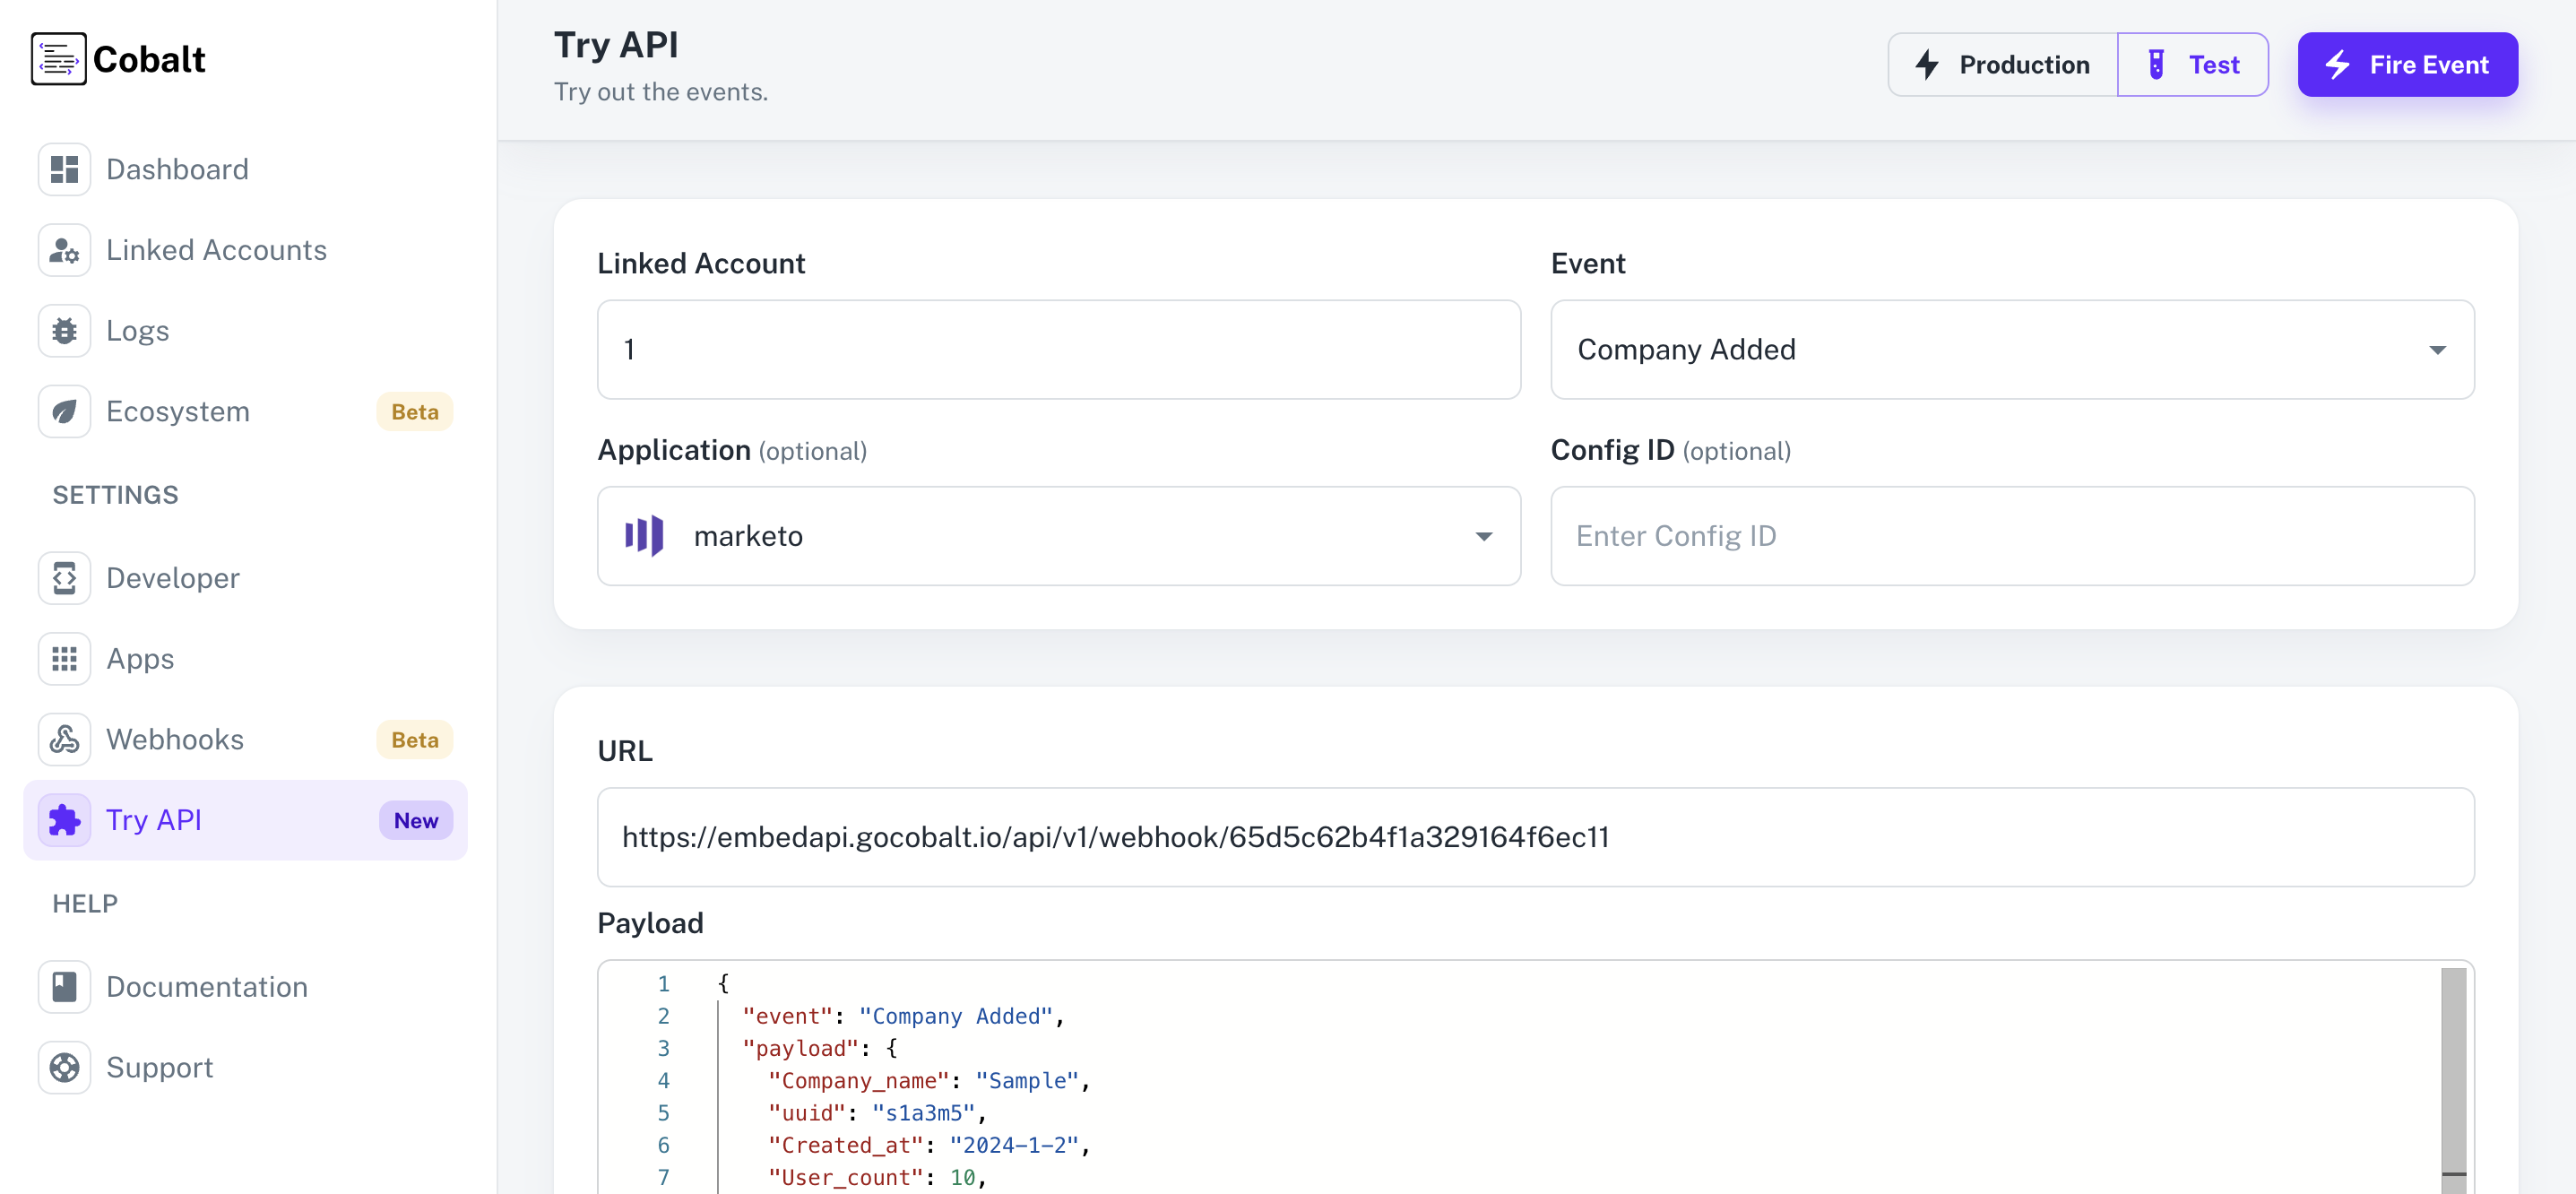The image size is (2576, 1194).
Task: Open the Documentation book icon
Action: pos(64,987)
